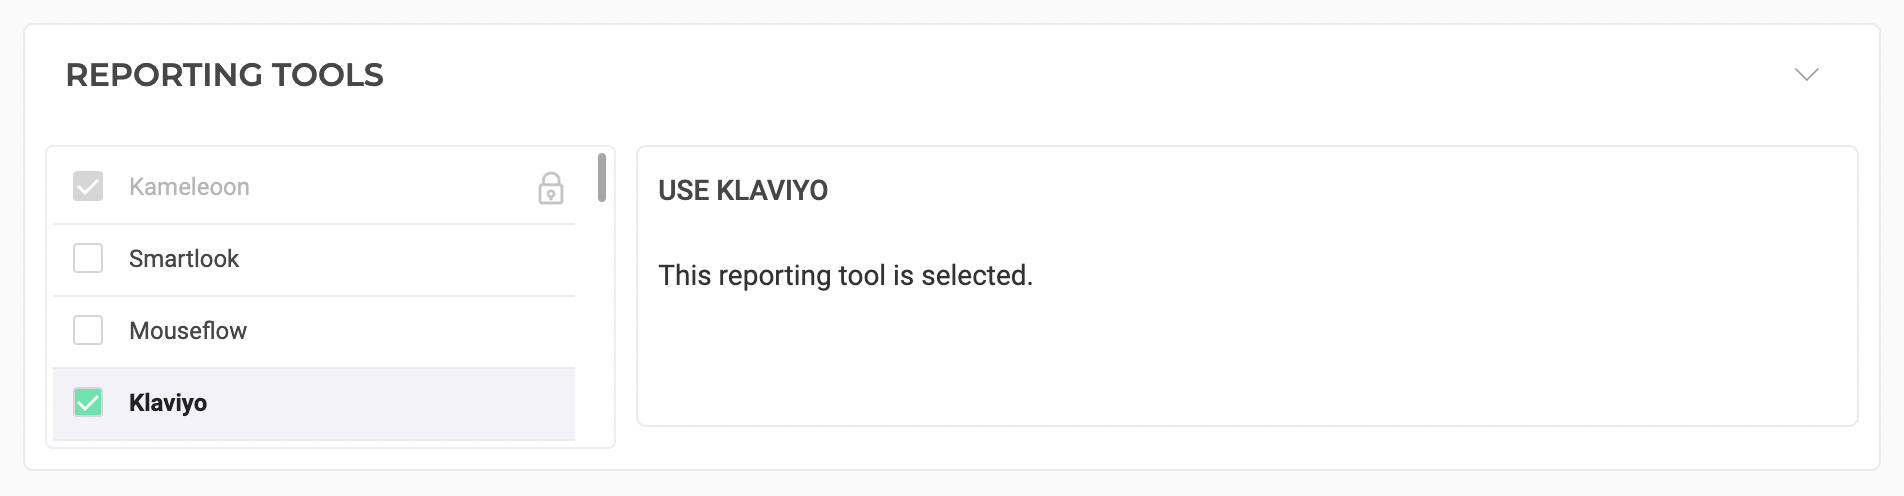Click the tools list scrollbar thumb
1904x496 pixels.
pyautogui.click(x=601, y=177)
